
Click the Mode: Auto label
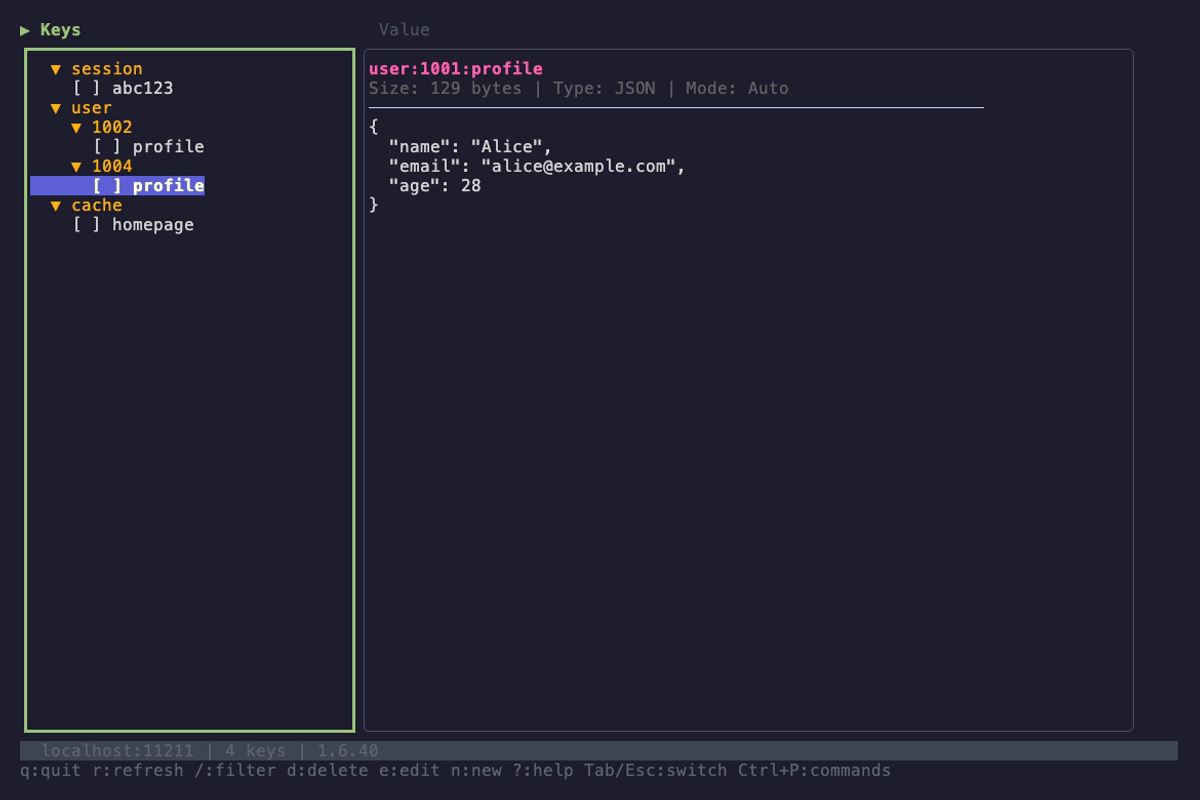coord(737,88)
